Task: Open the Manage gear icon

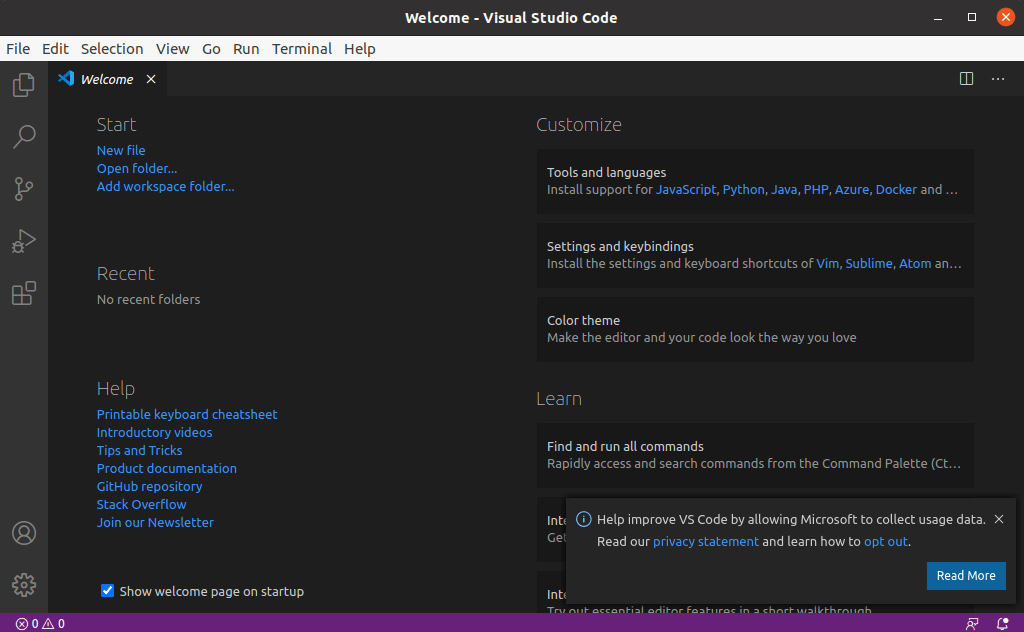Action: click(22, 585)
